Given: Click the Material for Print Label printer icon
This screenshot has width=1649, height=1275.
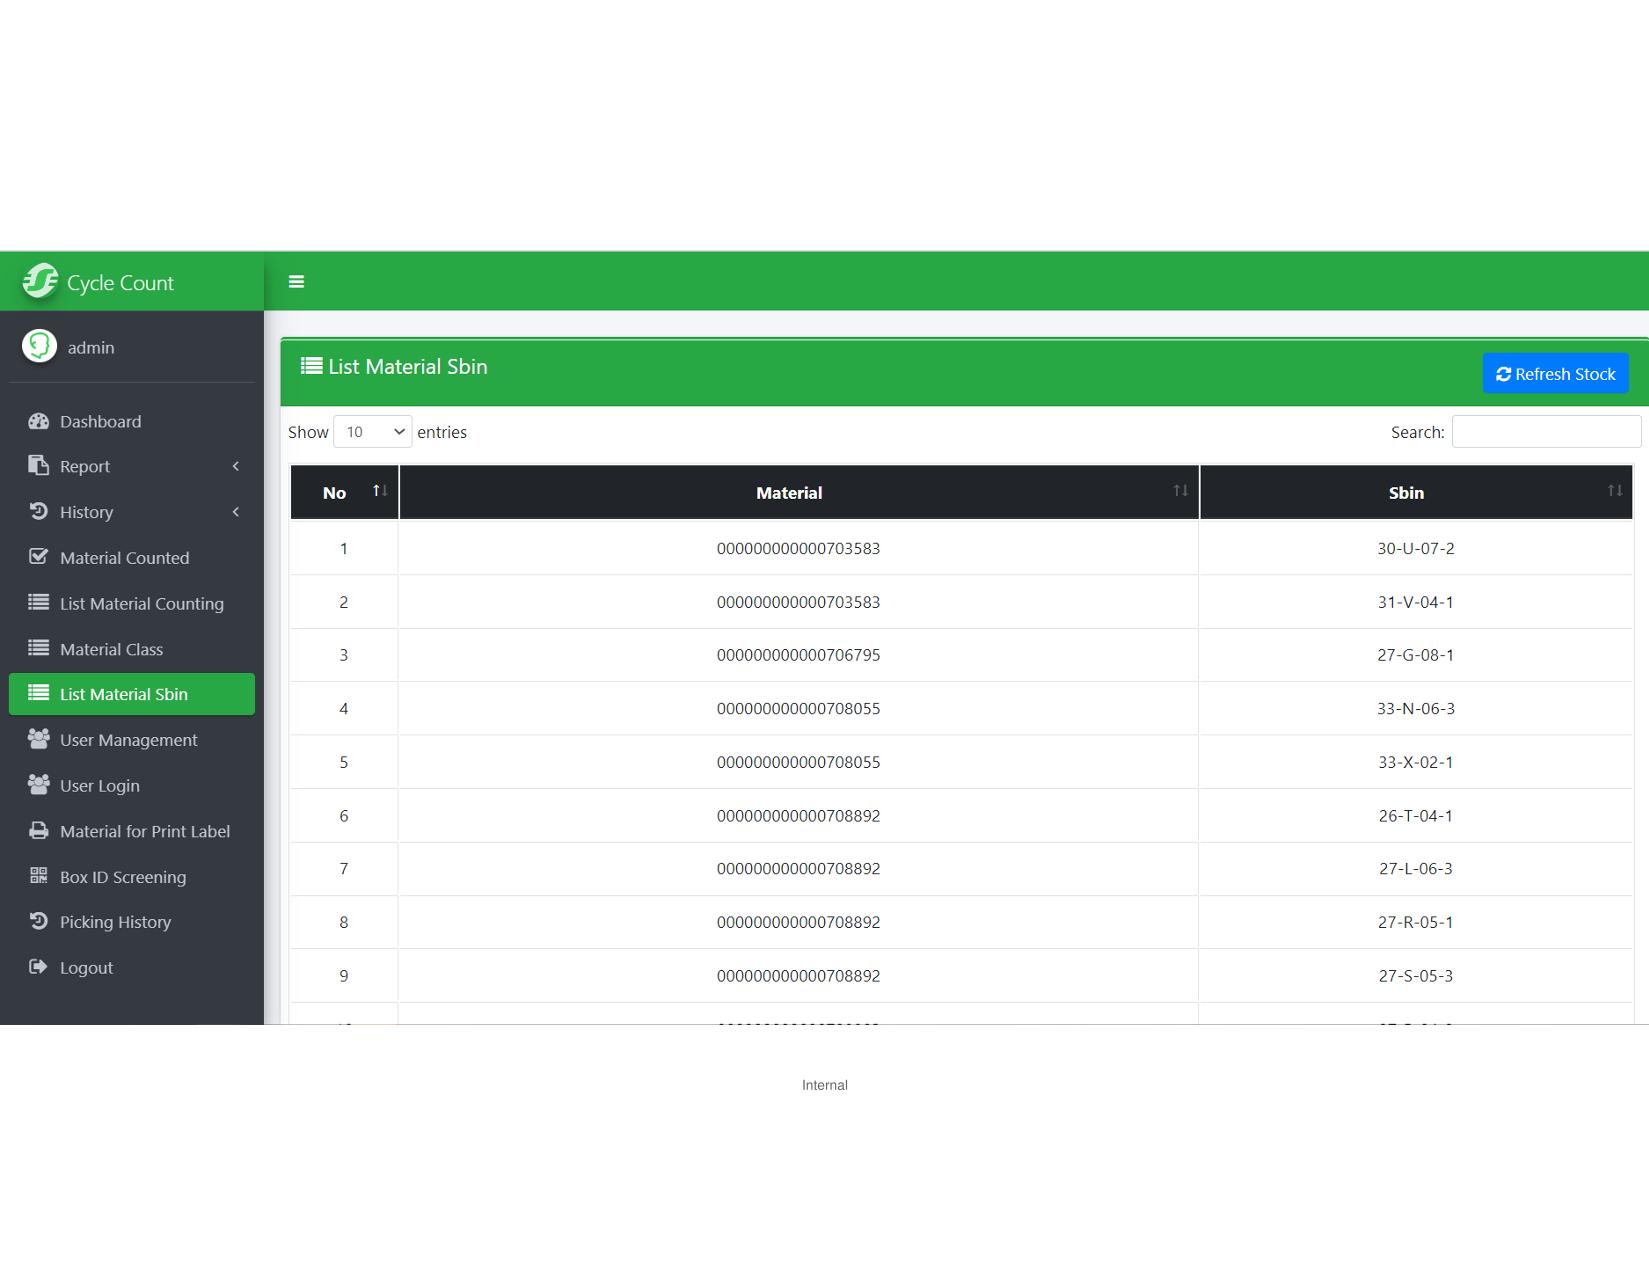Looking at the screenshot, I should [39, 831].
